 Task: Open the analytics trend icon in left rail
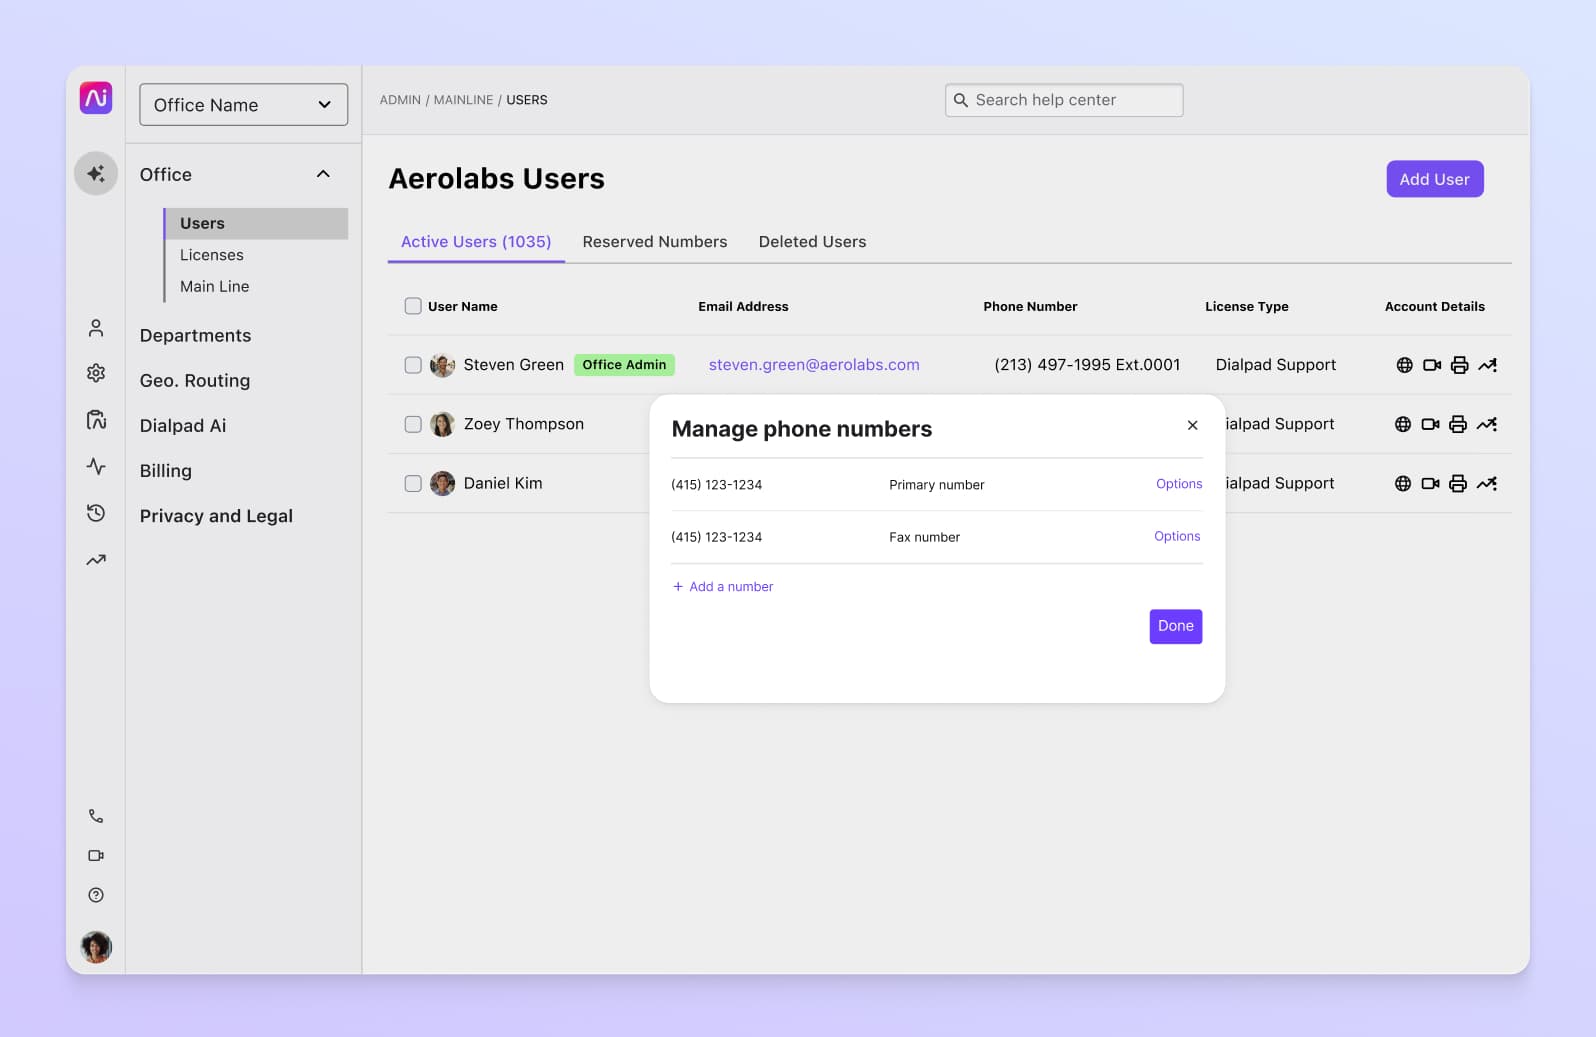pos(96,560)
